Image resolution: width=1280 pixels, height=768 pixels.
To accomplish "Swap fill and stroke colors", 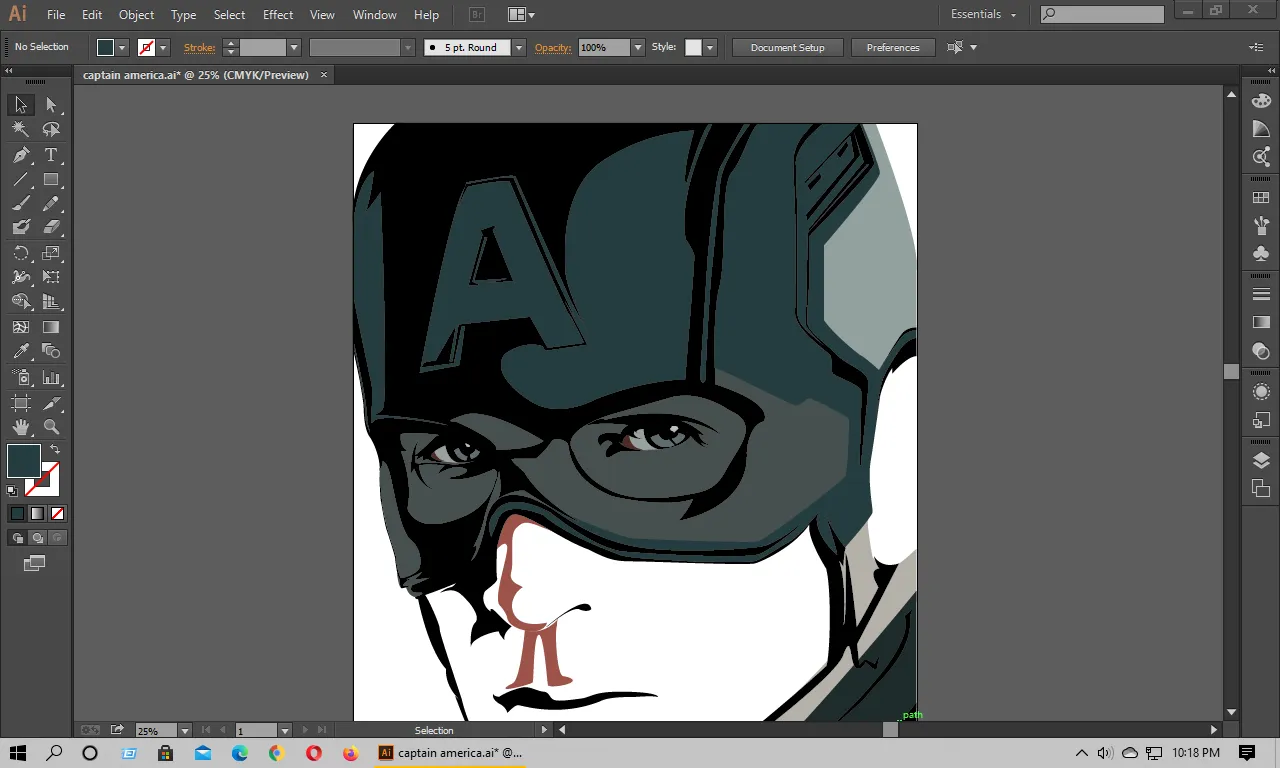I will click(x=55, y=450).
